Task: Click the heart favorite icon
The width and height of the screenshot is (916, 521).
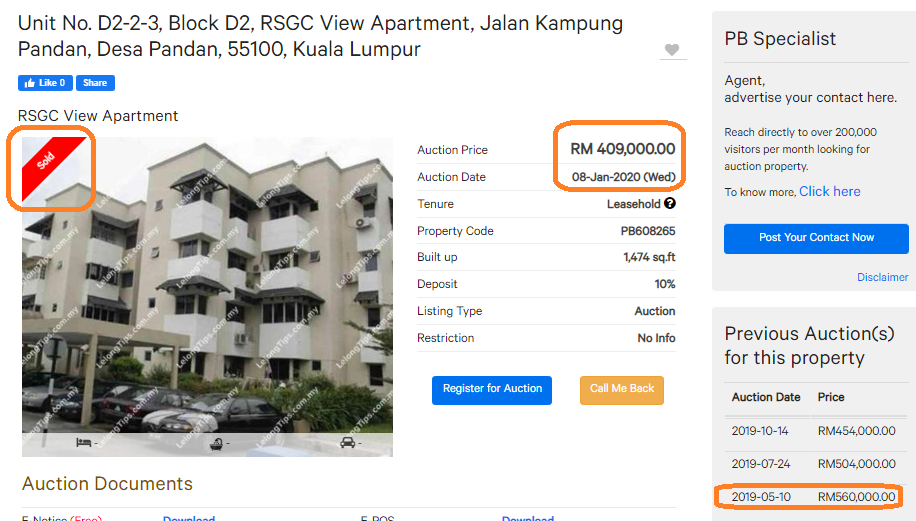Action: click(672, 50)
